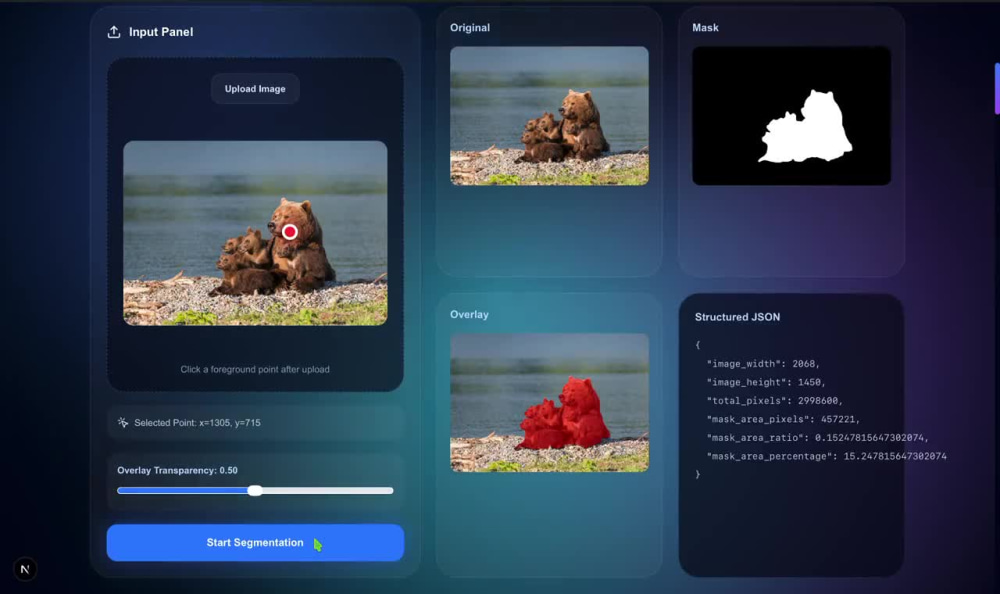The image size is (1000, 594).
Task: Select the "image_width": 2068 line
Action: (763, 364)
